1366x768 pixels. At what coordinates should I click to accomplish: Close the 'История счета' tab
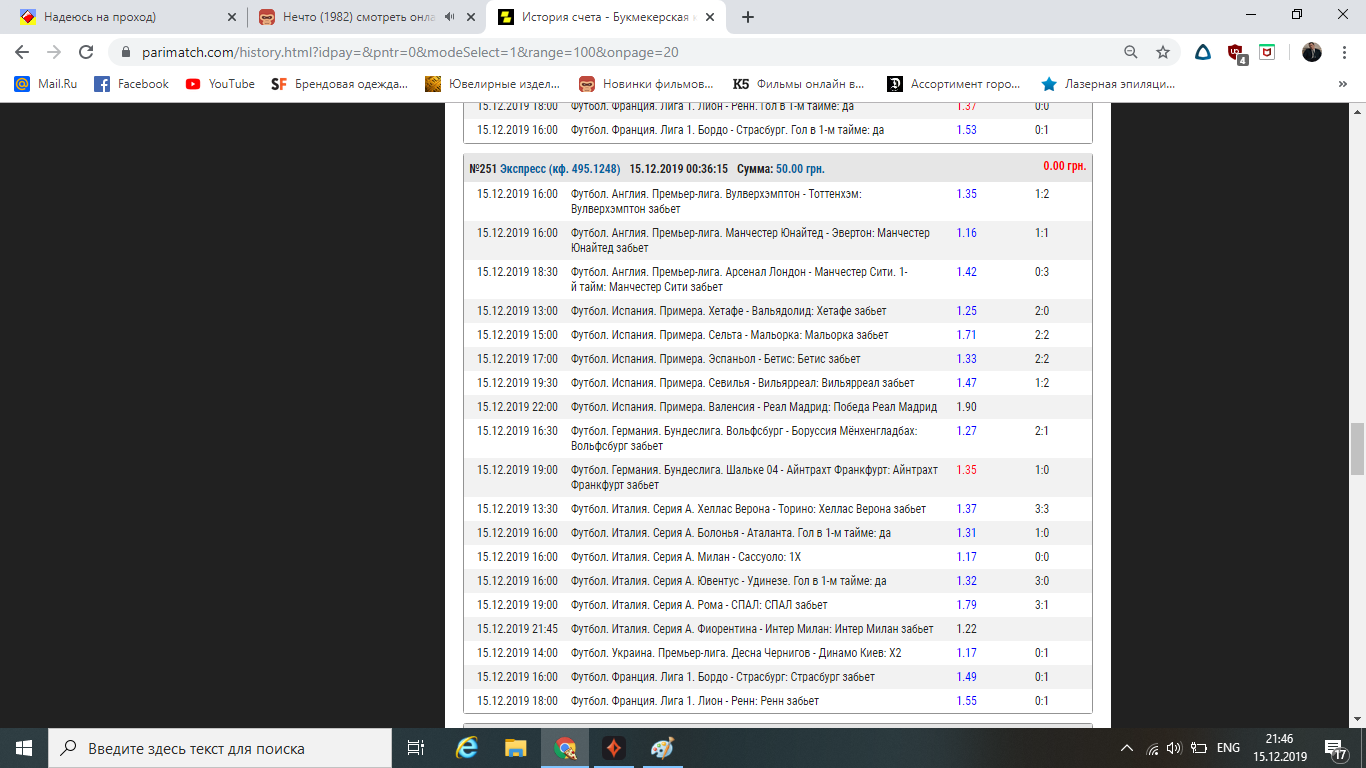[x=712, y=17]
